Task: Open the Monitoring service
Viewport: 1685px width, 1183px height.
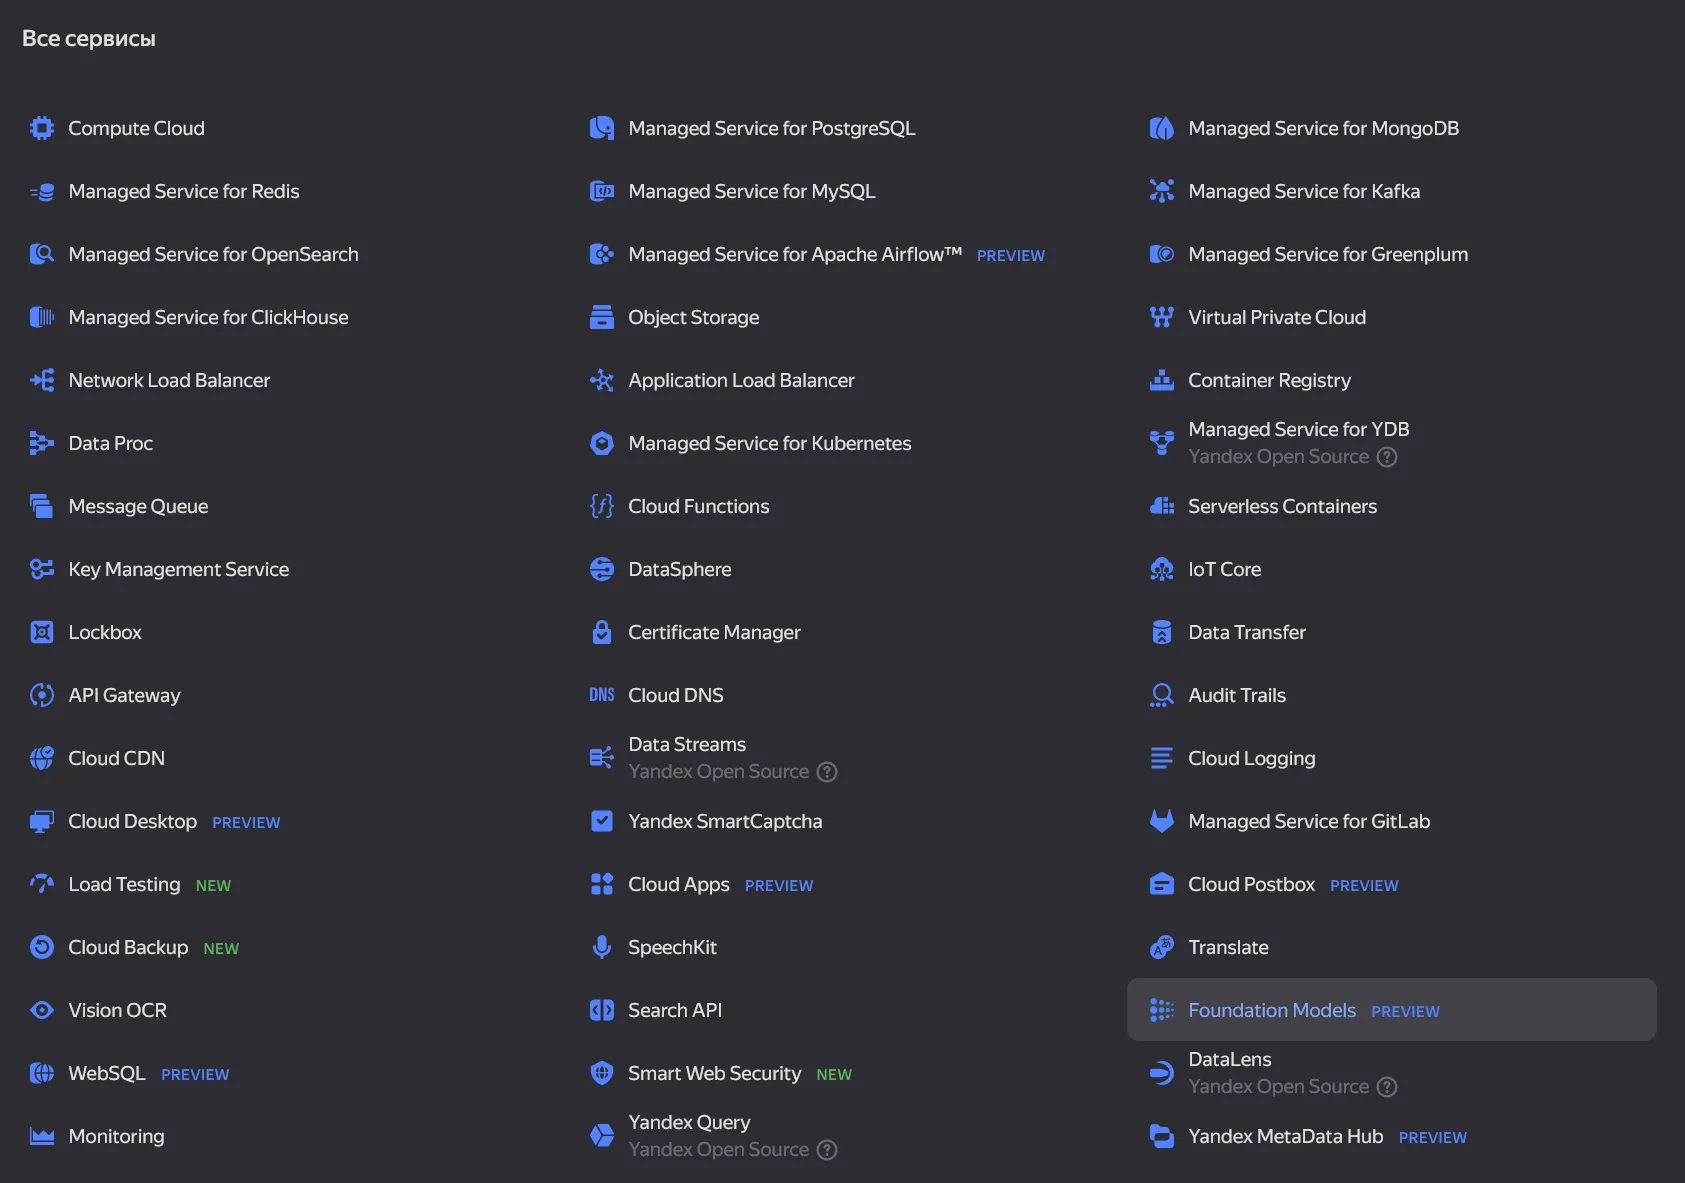Action: pos(116,1136)
